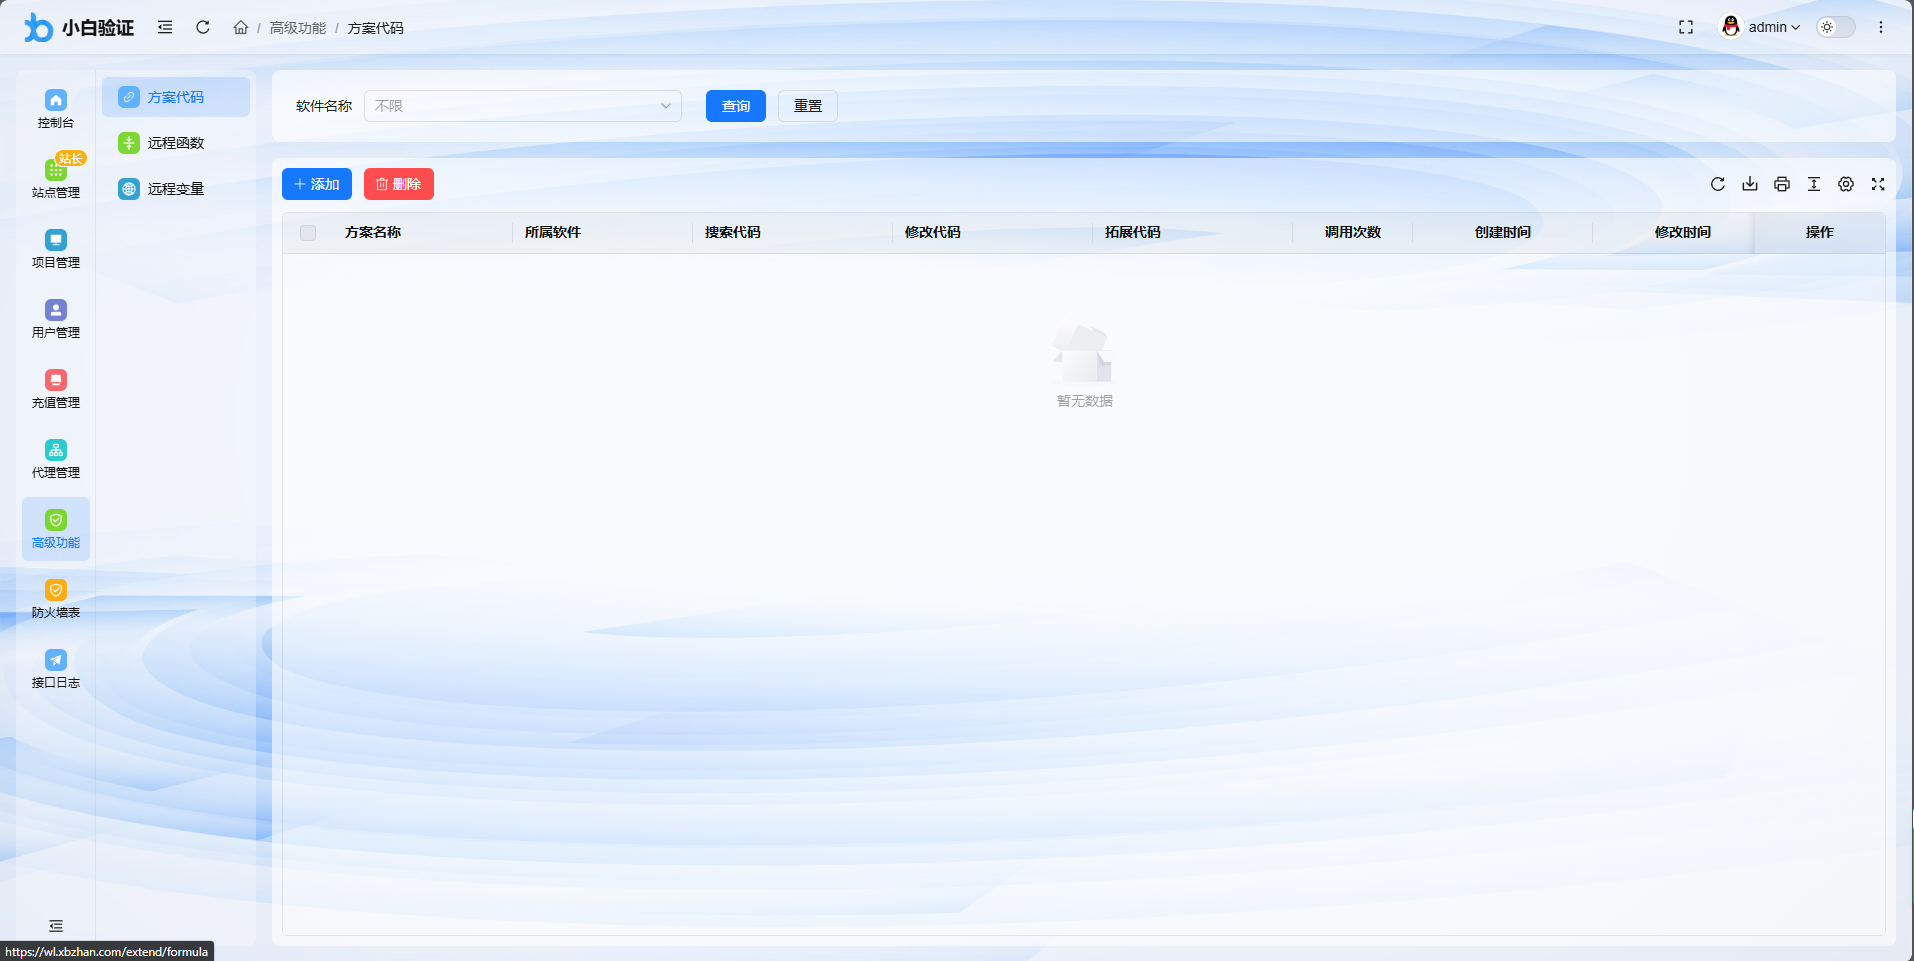Print the table using the printer icon
This screenshot has width=1914, height=961.
pyautogui.click(x=1781, y=184)
